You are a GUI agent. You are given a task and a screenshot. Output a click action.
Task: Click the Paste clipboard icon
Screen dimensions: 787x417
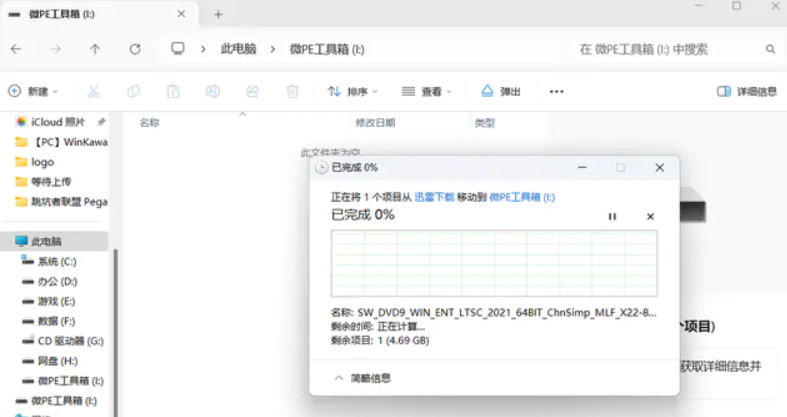[173, 91]
